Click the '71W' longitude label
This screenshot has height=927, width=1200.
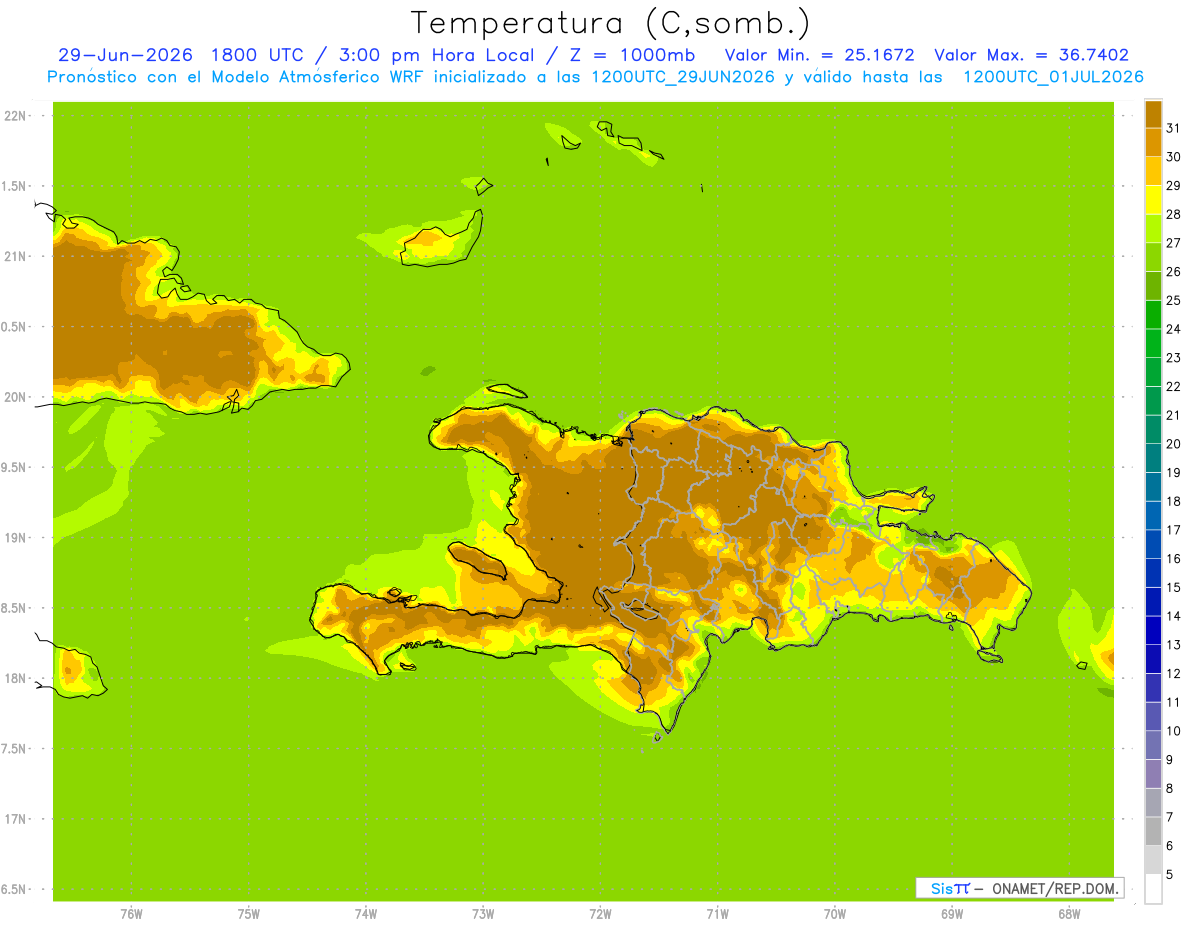point(717,914)
